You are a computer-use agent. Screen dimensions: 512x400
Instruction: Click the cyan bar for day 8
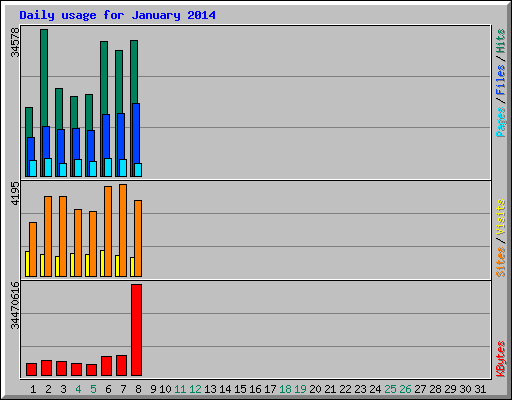(x=138, y=170)
